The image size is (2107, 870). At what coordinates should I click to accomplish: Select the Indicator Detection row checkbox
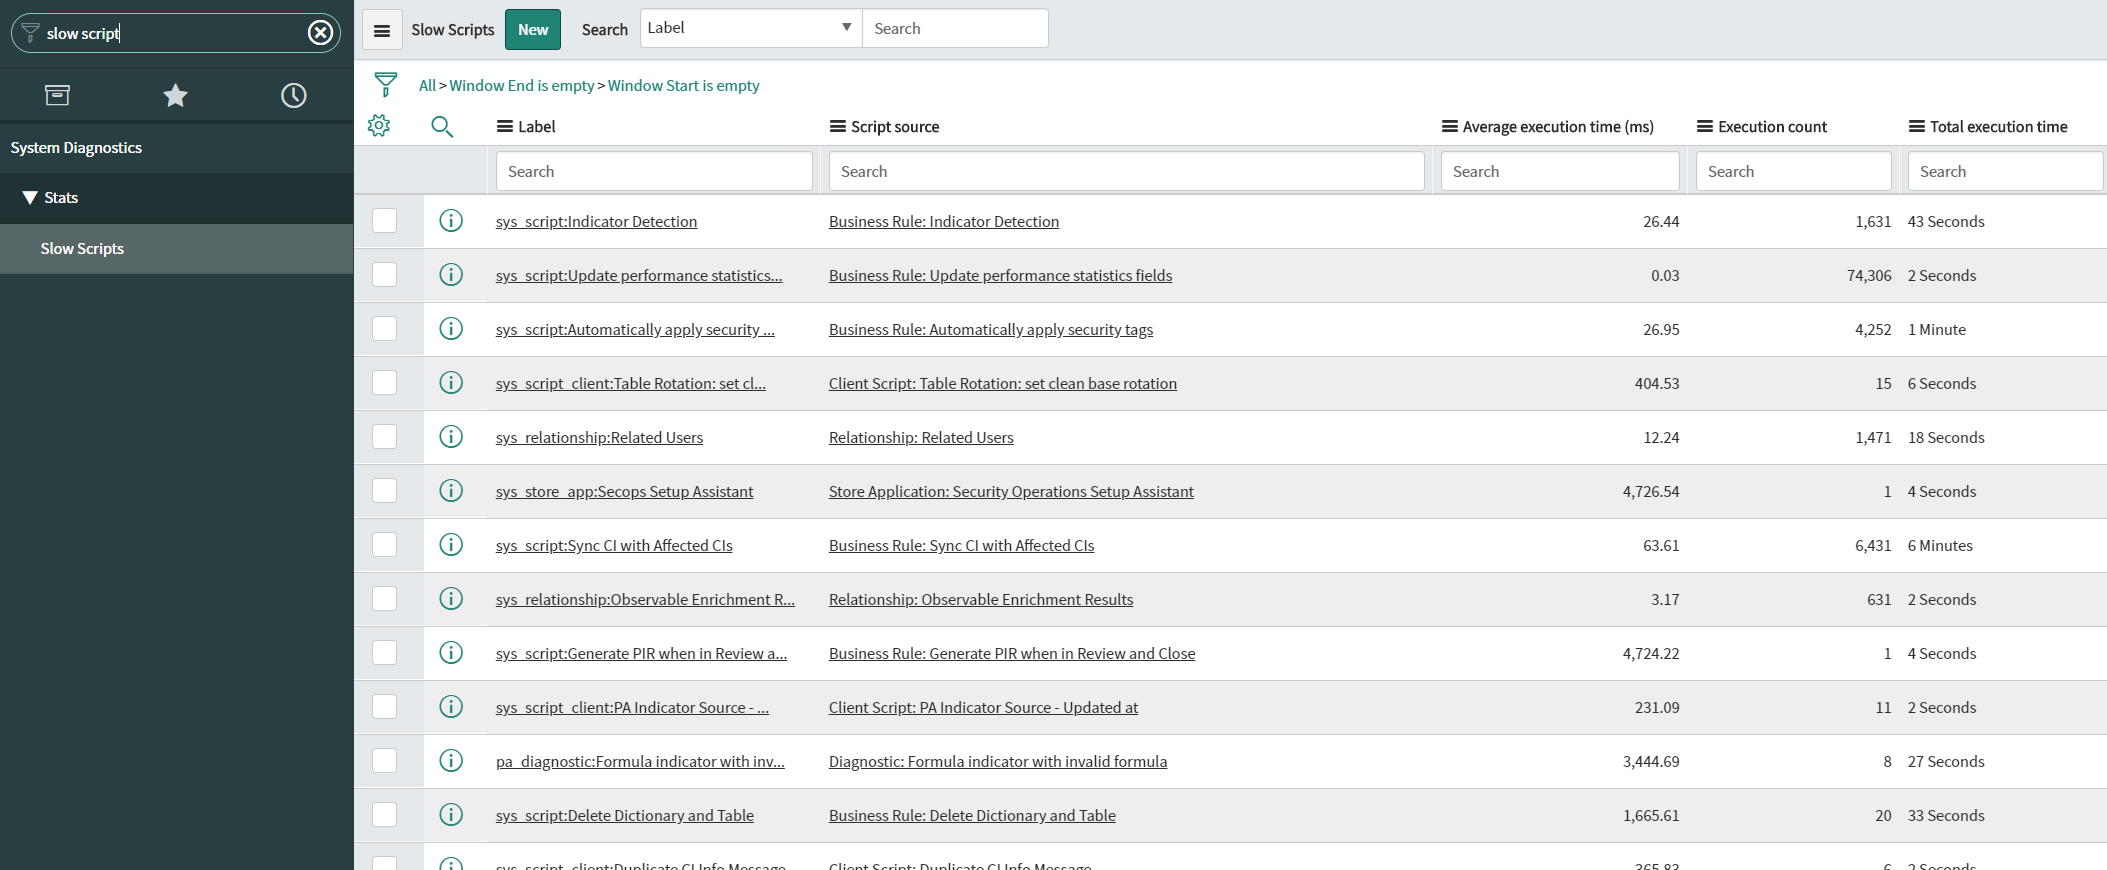click(x=384, y=220)
